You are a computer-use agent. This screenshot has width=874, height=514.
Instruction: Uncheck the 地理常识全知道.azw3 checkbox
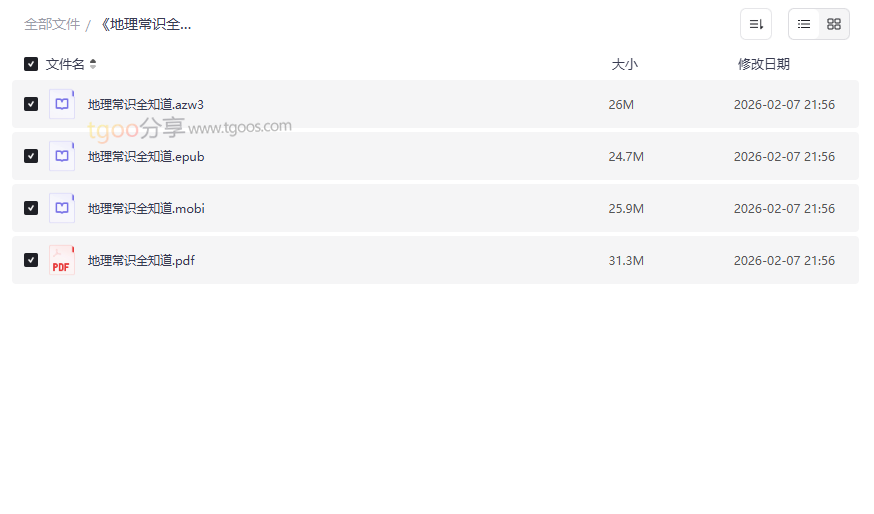[31, 104]
